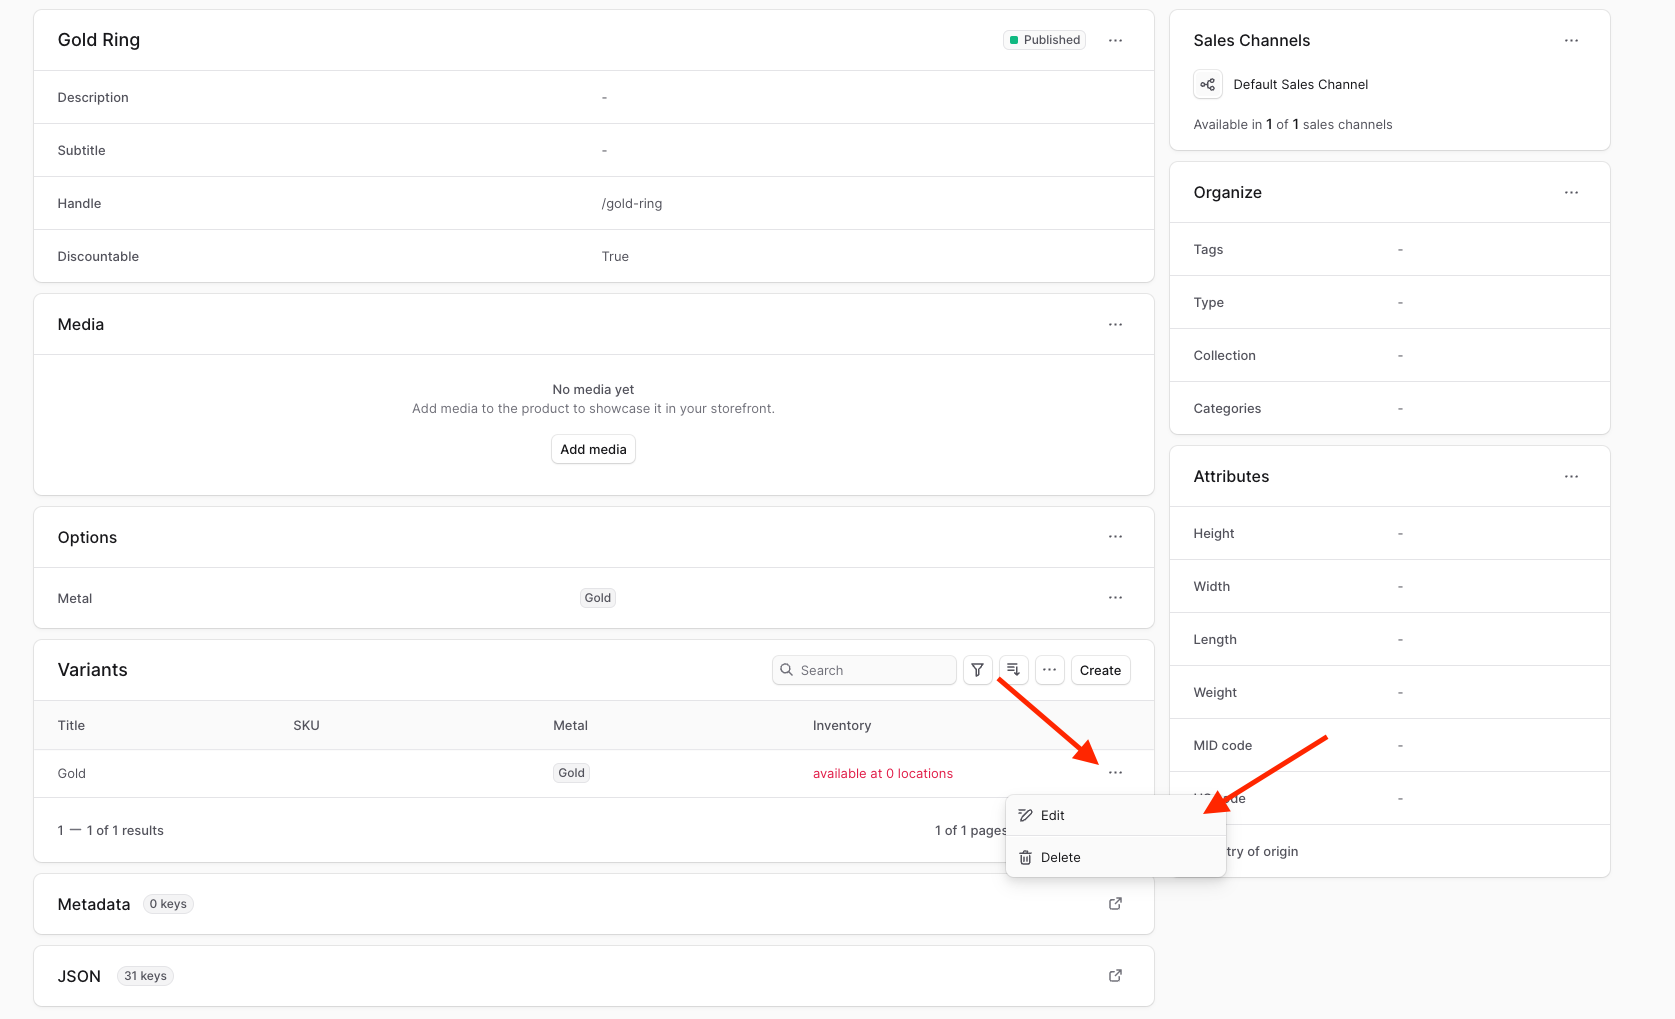This screenshot has height=1019, width=1675.
Task: Open the Attributes section ellipsis menu
Action: point(1571,477)
